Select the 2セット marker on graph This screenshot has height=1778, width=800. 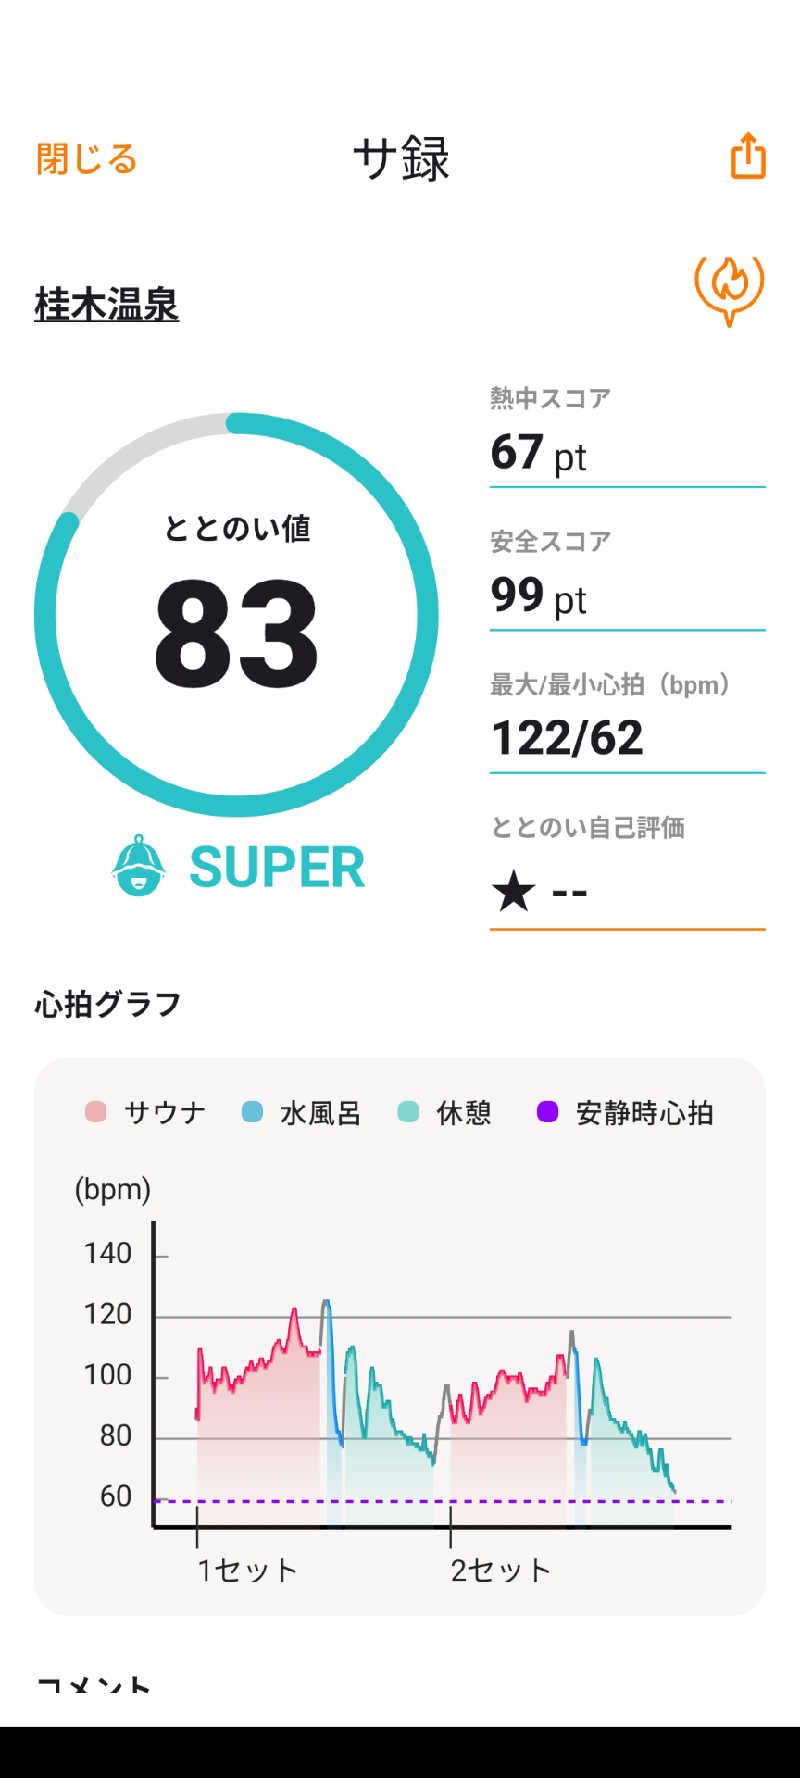point(500,1570)
